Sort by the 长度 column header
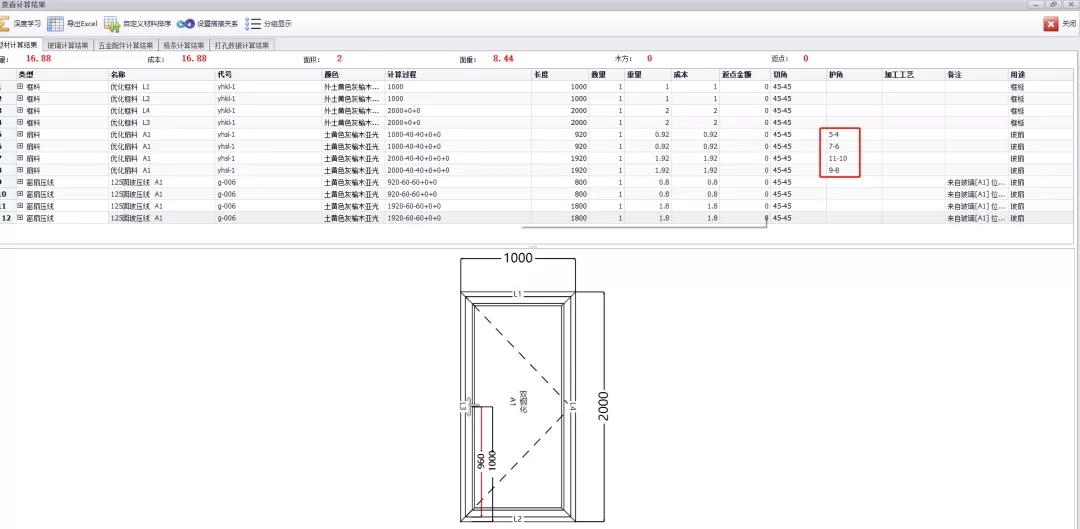 point(542,74)
